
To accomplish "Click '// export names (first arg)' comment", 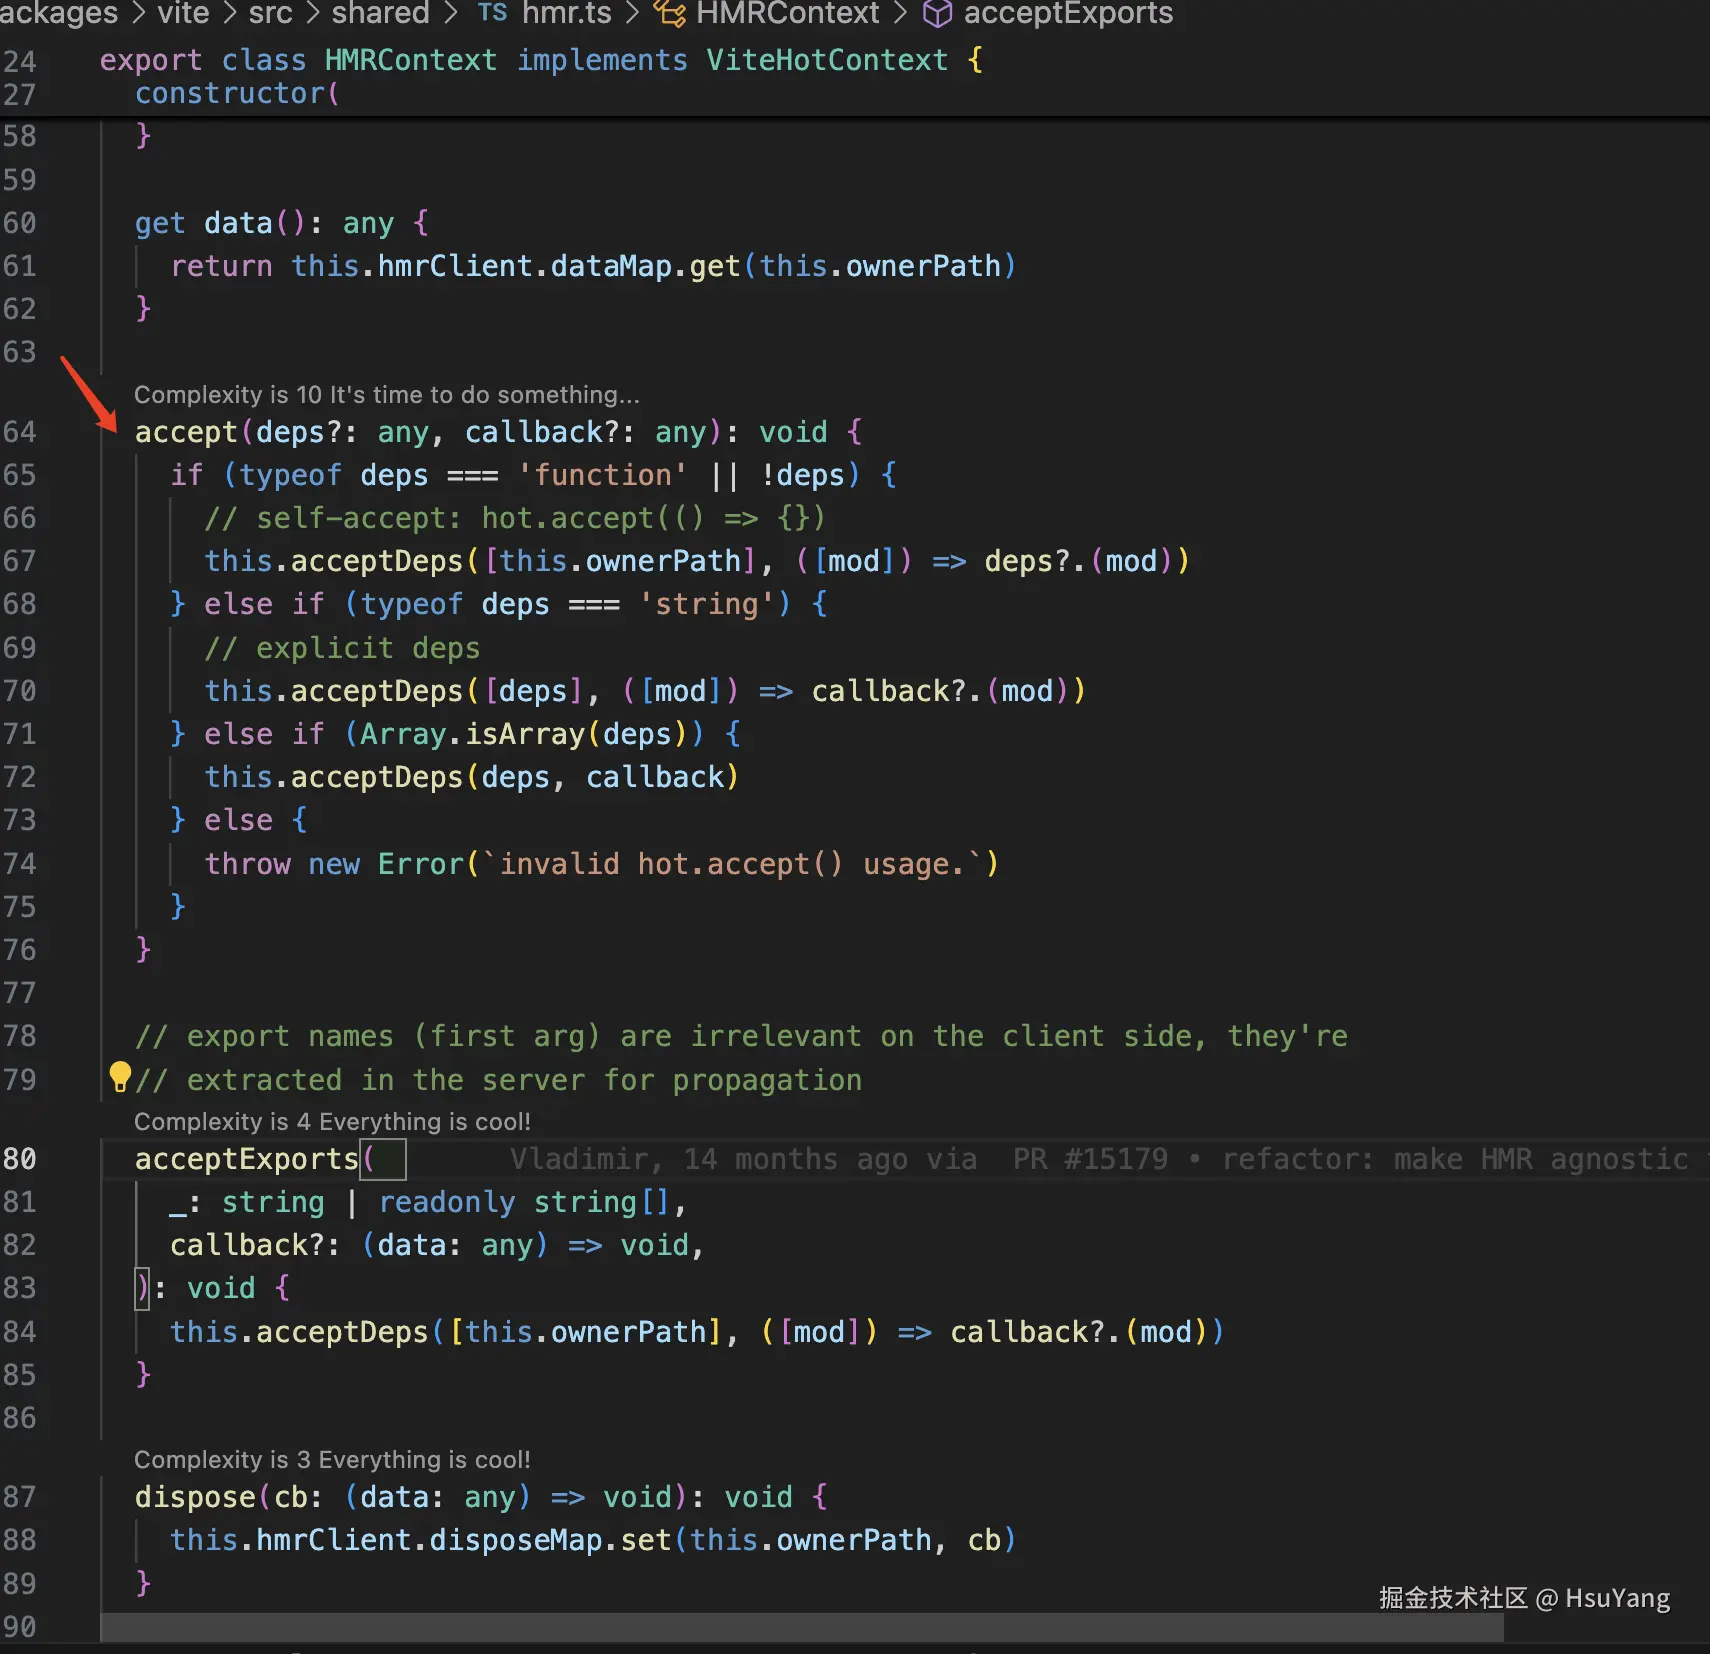I will pyautogui.click(x=741, y=1036).
